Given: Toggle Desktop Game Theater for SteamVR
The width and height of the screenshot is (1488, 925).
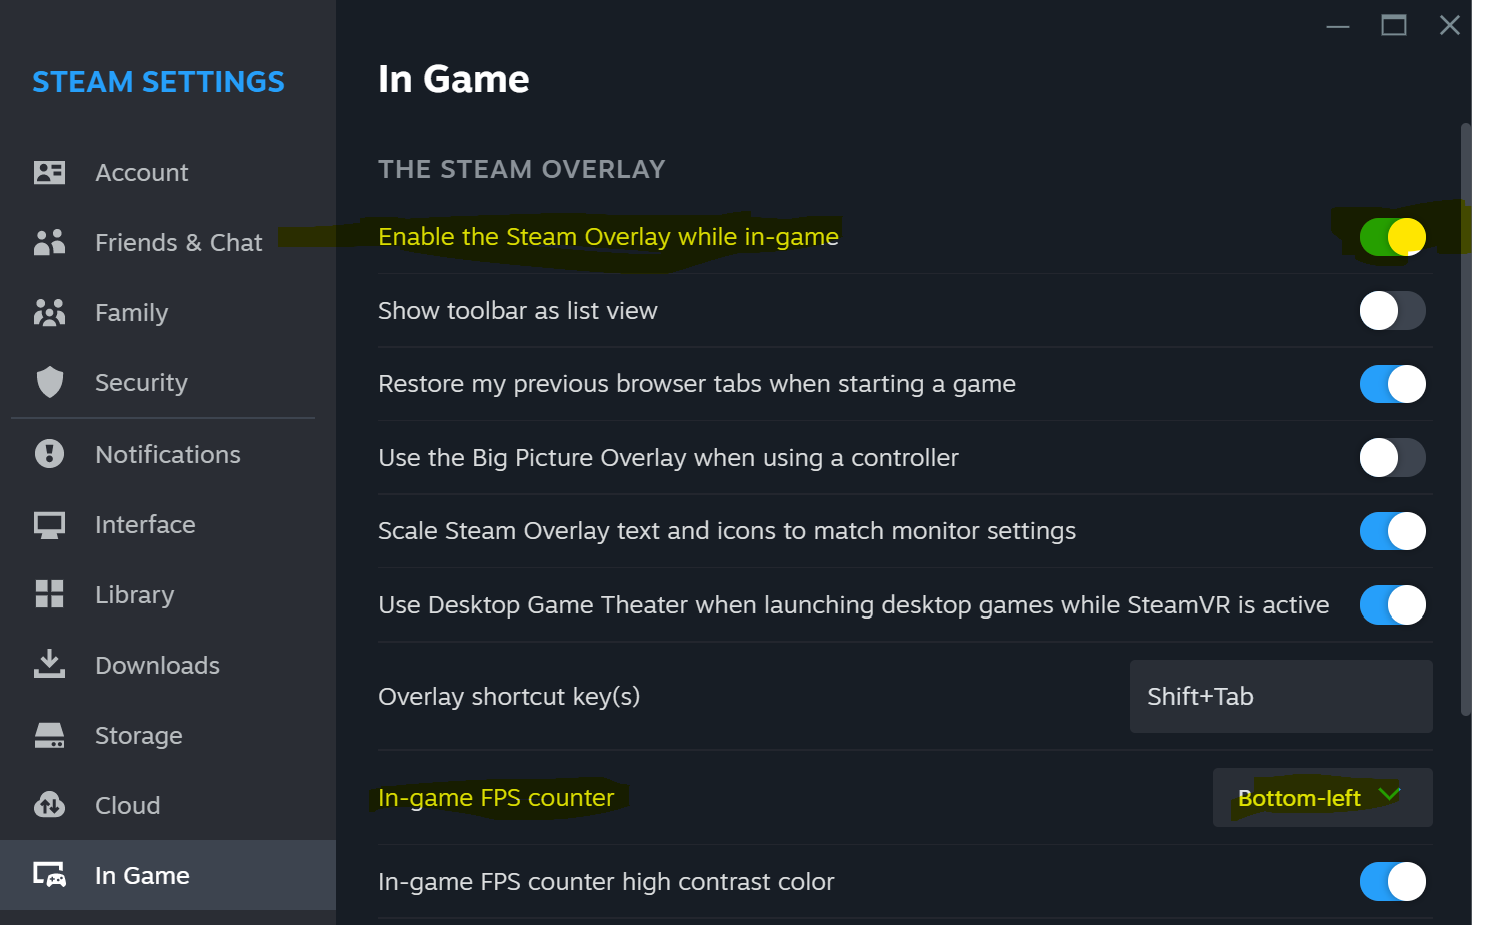Looking at the screenshot, I should click(x=1392, y=605).
